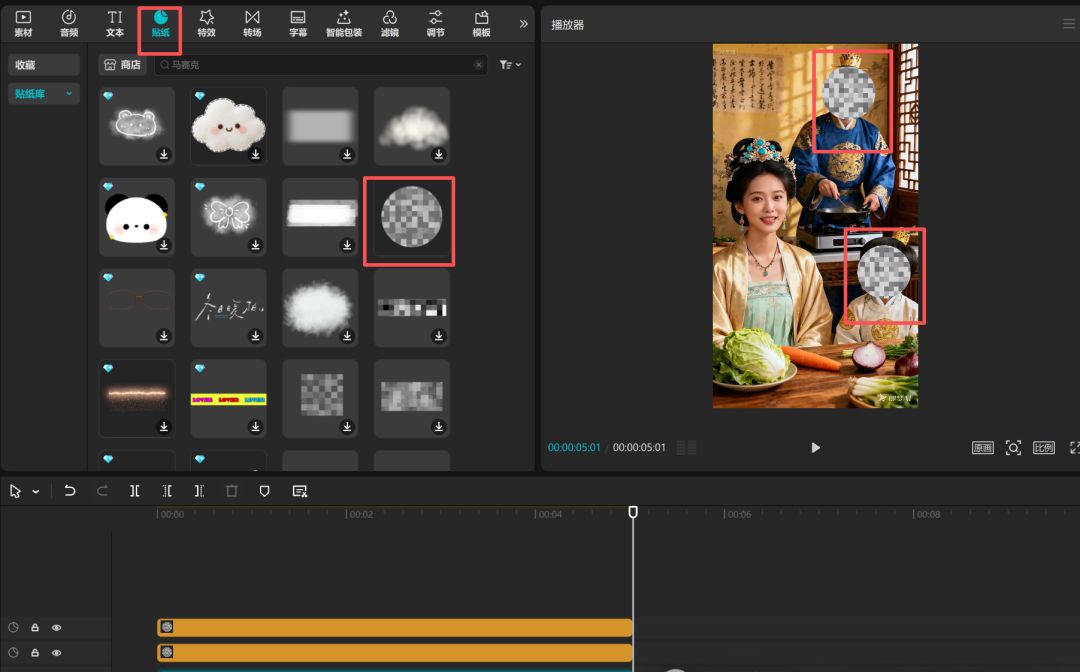This screenshot has height=672, width=1080.
Task: Select the split clip tool
Action: point(135,490)
